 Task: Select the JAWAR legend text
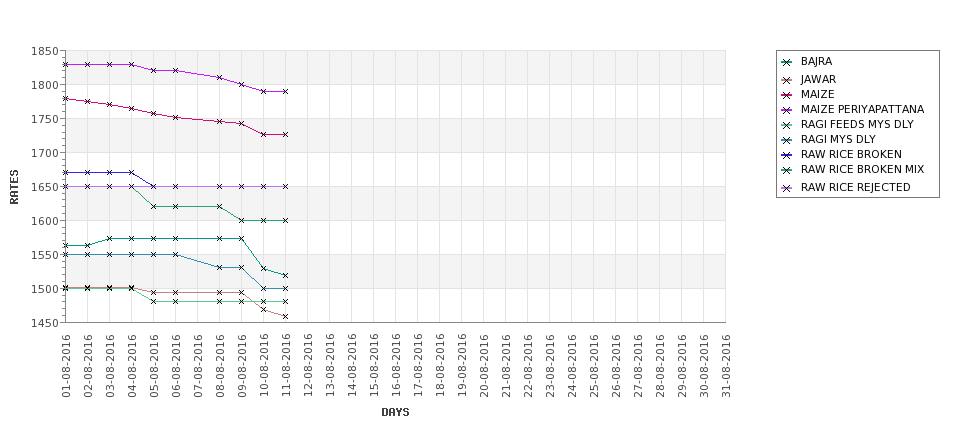pyautogui.click(x=818, y=80)
